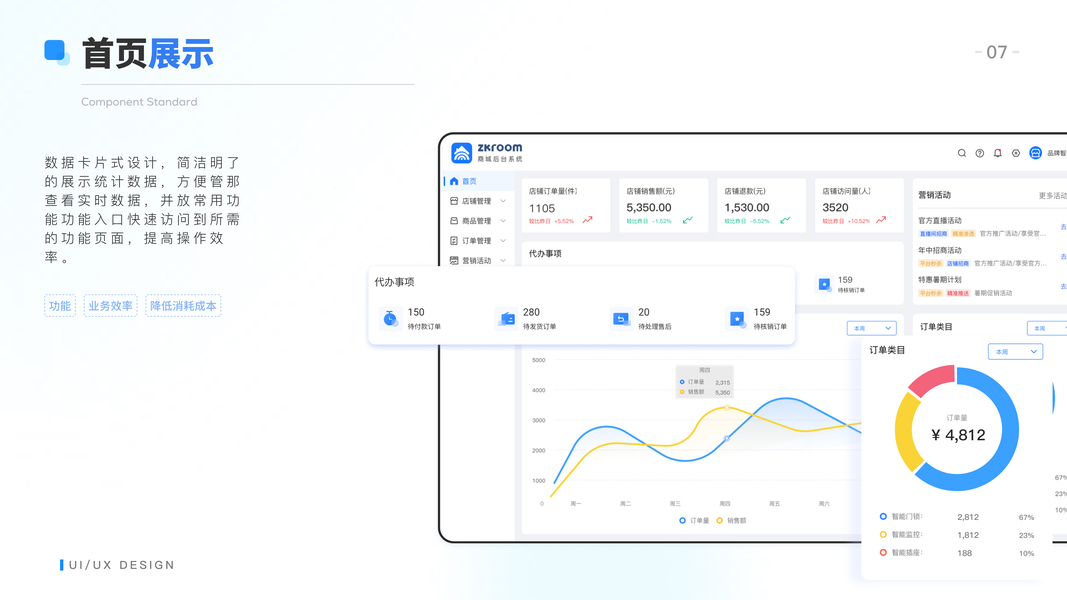Click the 店铺销售额(元) value 5,350.00
Image resolution: width=1067 pixels, height=600 pixels.
649,207
